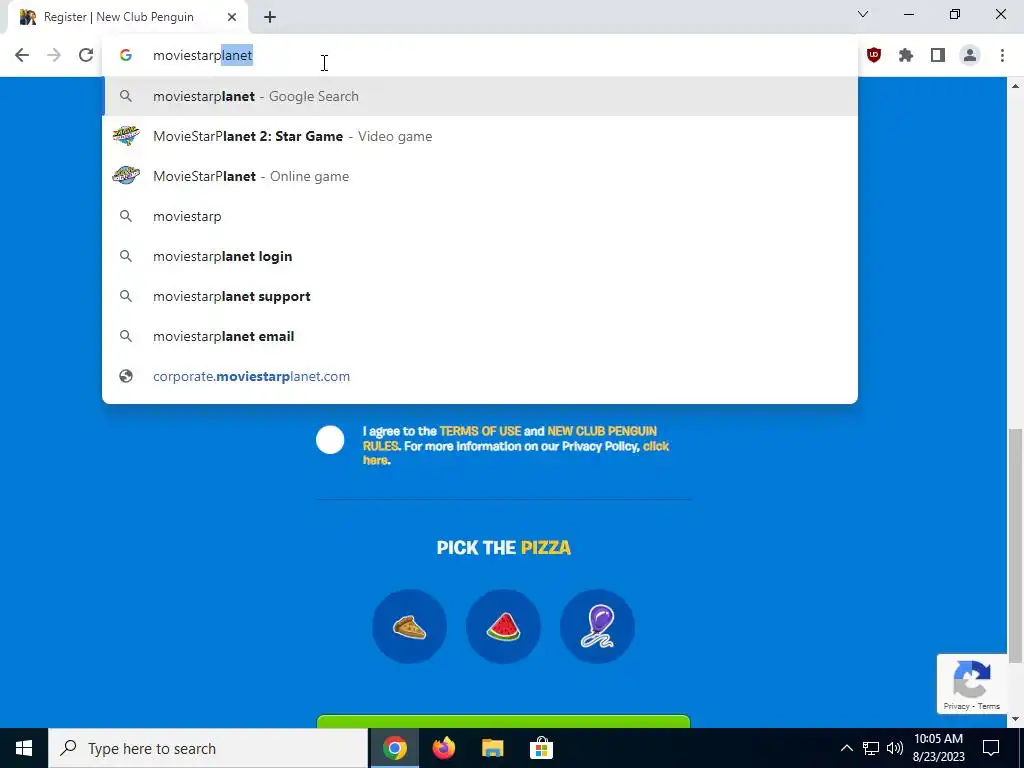Screen dimensions: 1024x768
Task: Open the Extensions puzzle icon
Action: [906, 56]
